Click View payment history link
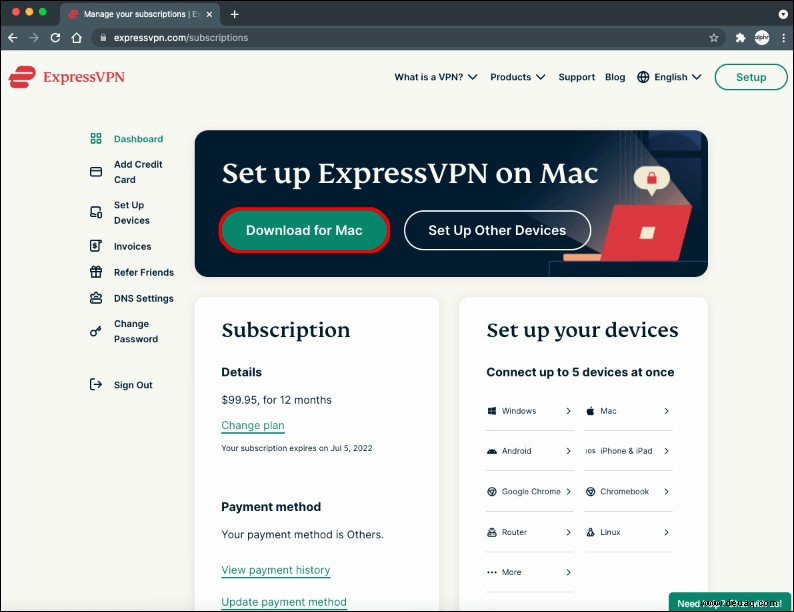 click(275, 570)
